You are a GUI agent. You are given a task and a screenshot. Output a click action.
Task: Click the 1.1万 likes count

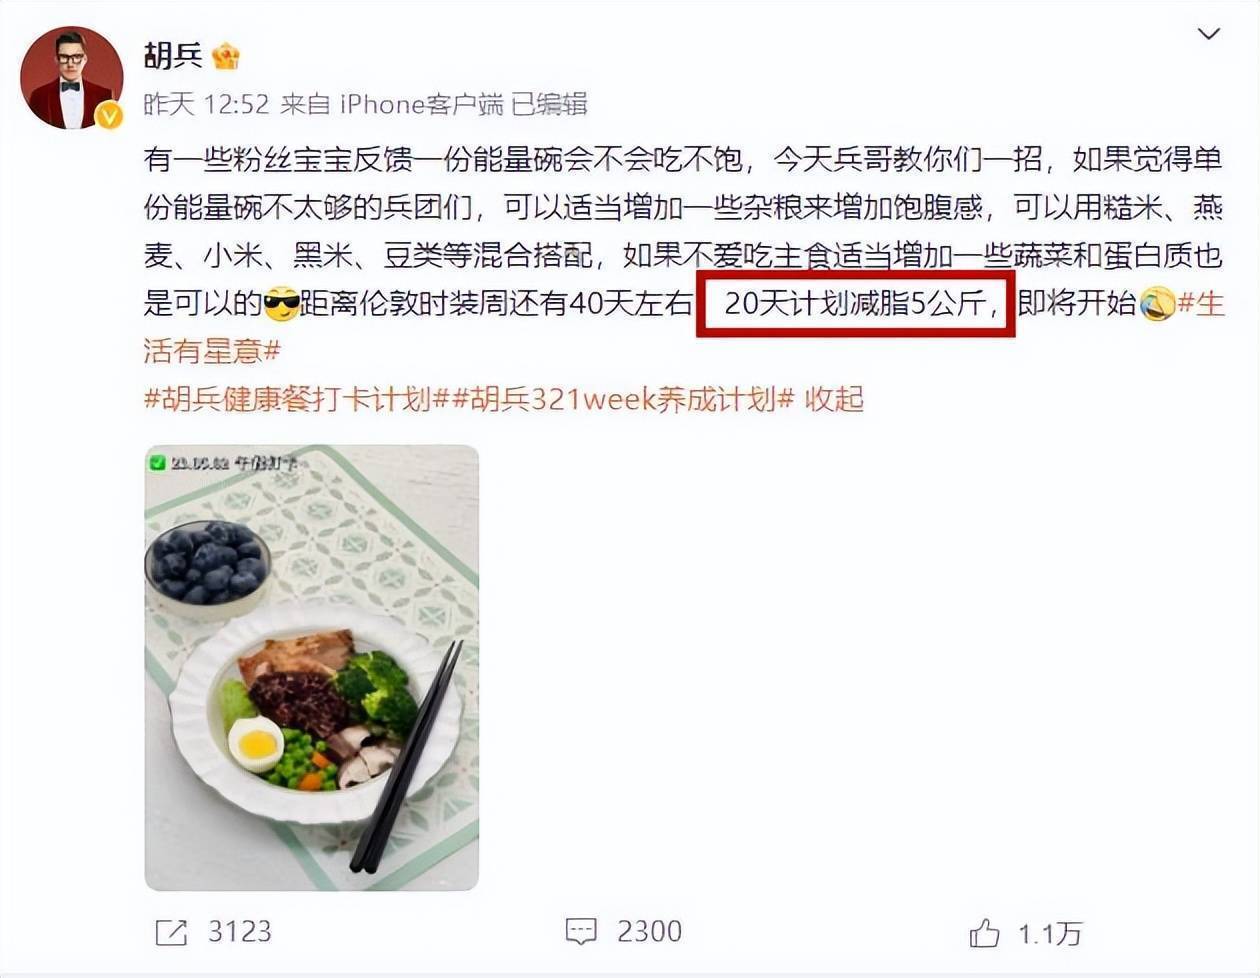pyautogui.click(x=1050, y=934)
